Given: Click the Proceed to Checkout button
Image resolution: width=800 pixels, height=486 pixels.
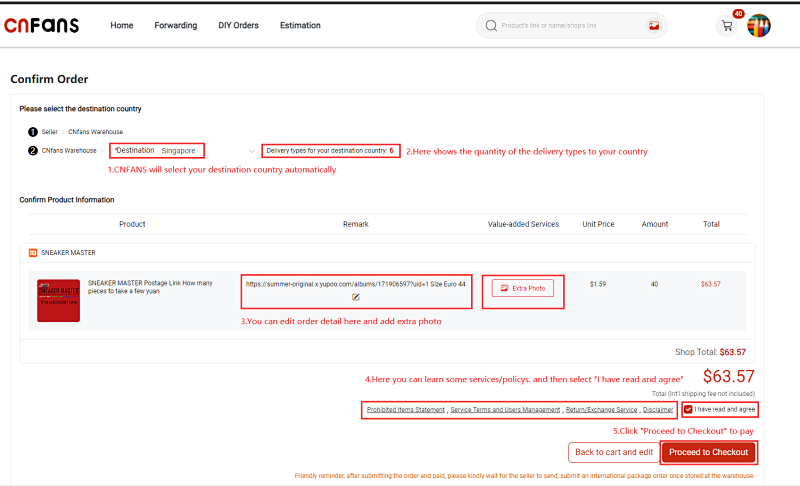Looking at the screenshot, I should [x=708, y=452].
